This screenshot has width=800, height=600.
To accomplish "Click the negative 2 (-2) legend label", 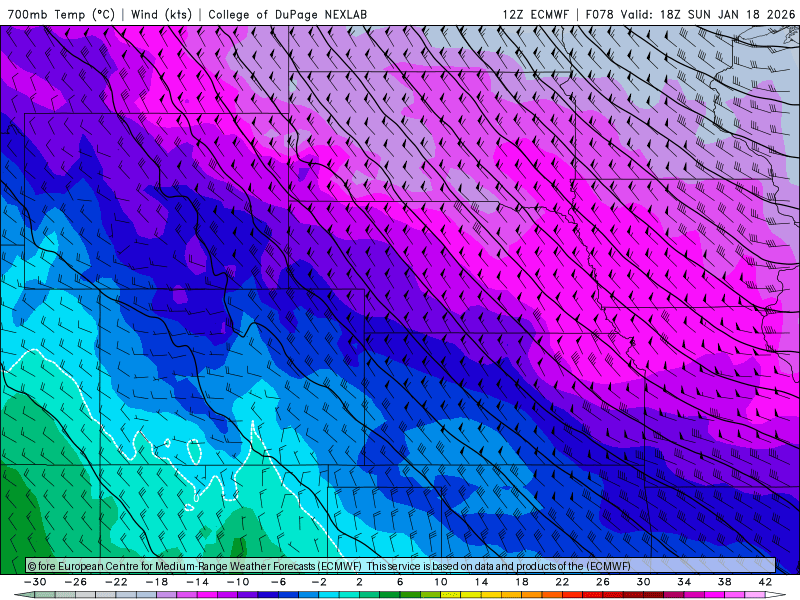I will [319, 582].
